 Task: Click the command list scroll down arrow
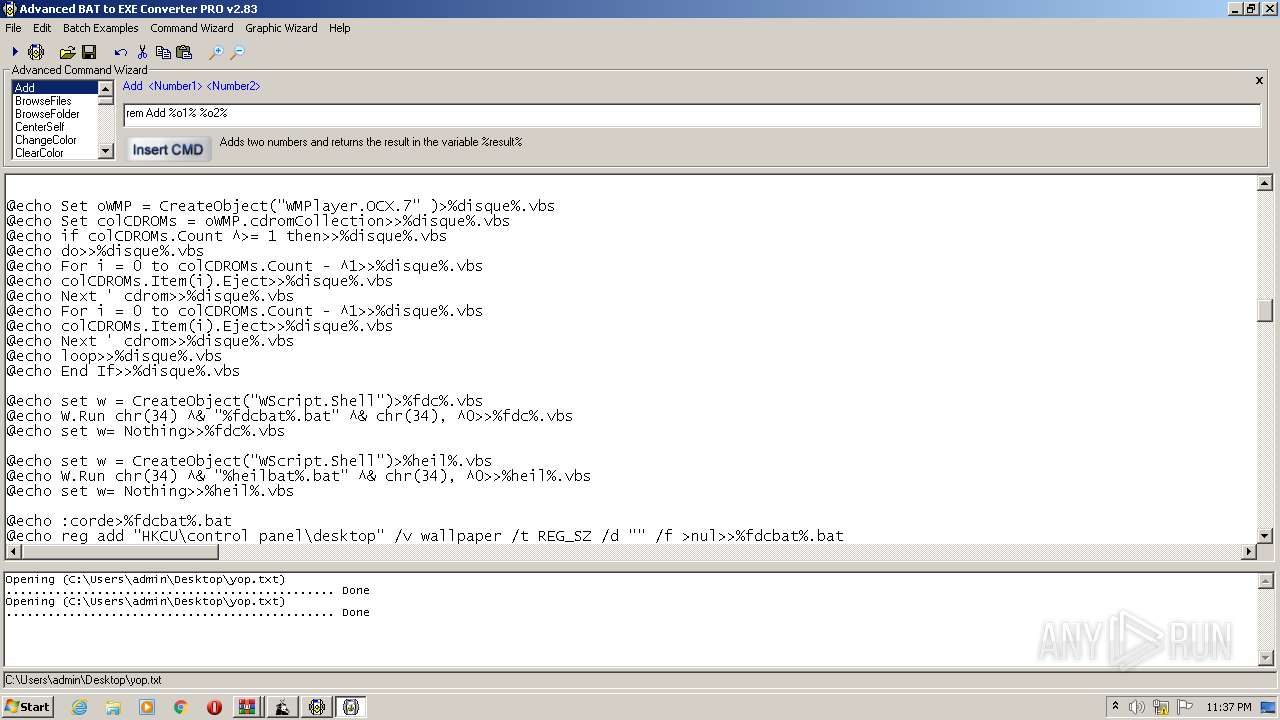tap(106, 151)
